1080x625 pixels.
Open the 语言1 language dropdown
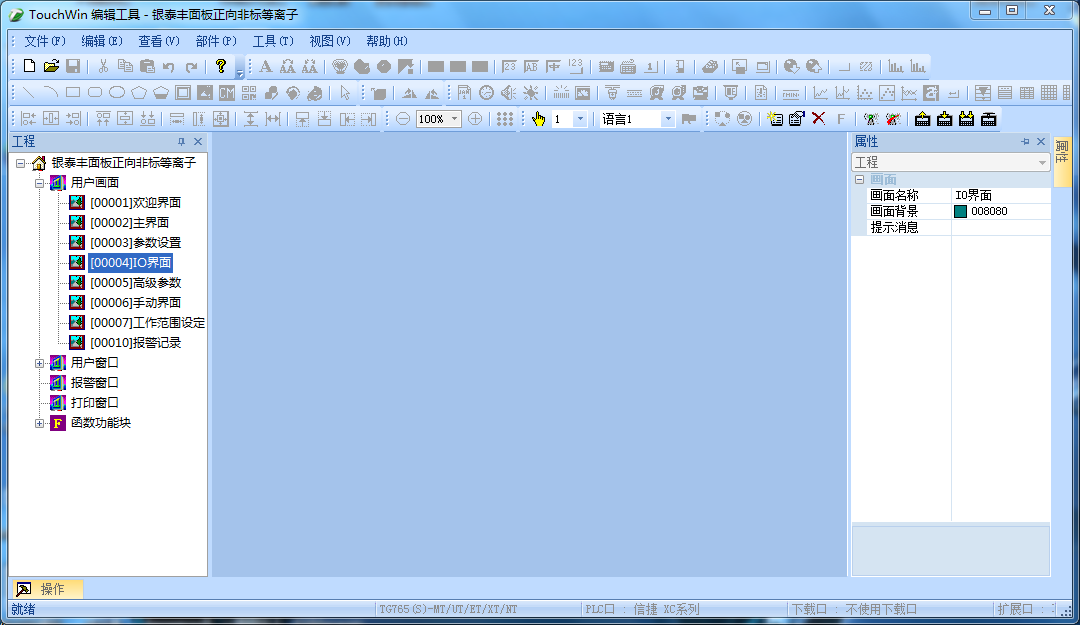(x=668, y=119)
